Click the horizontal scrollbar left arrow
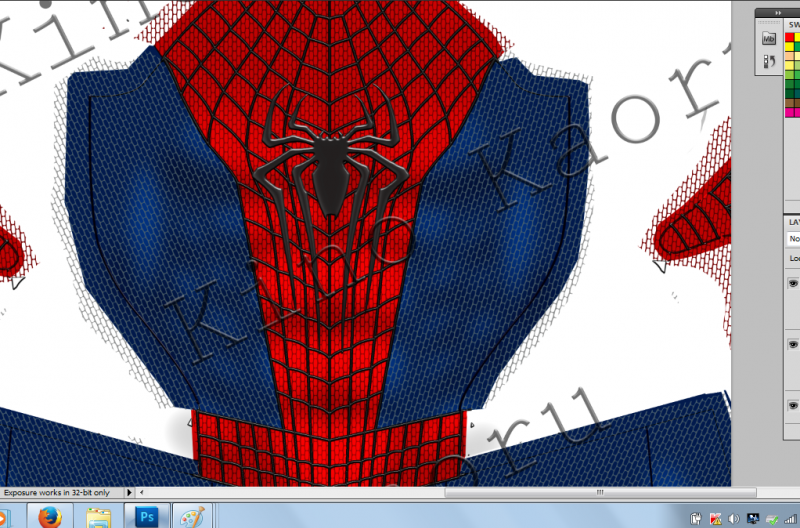 142,492
